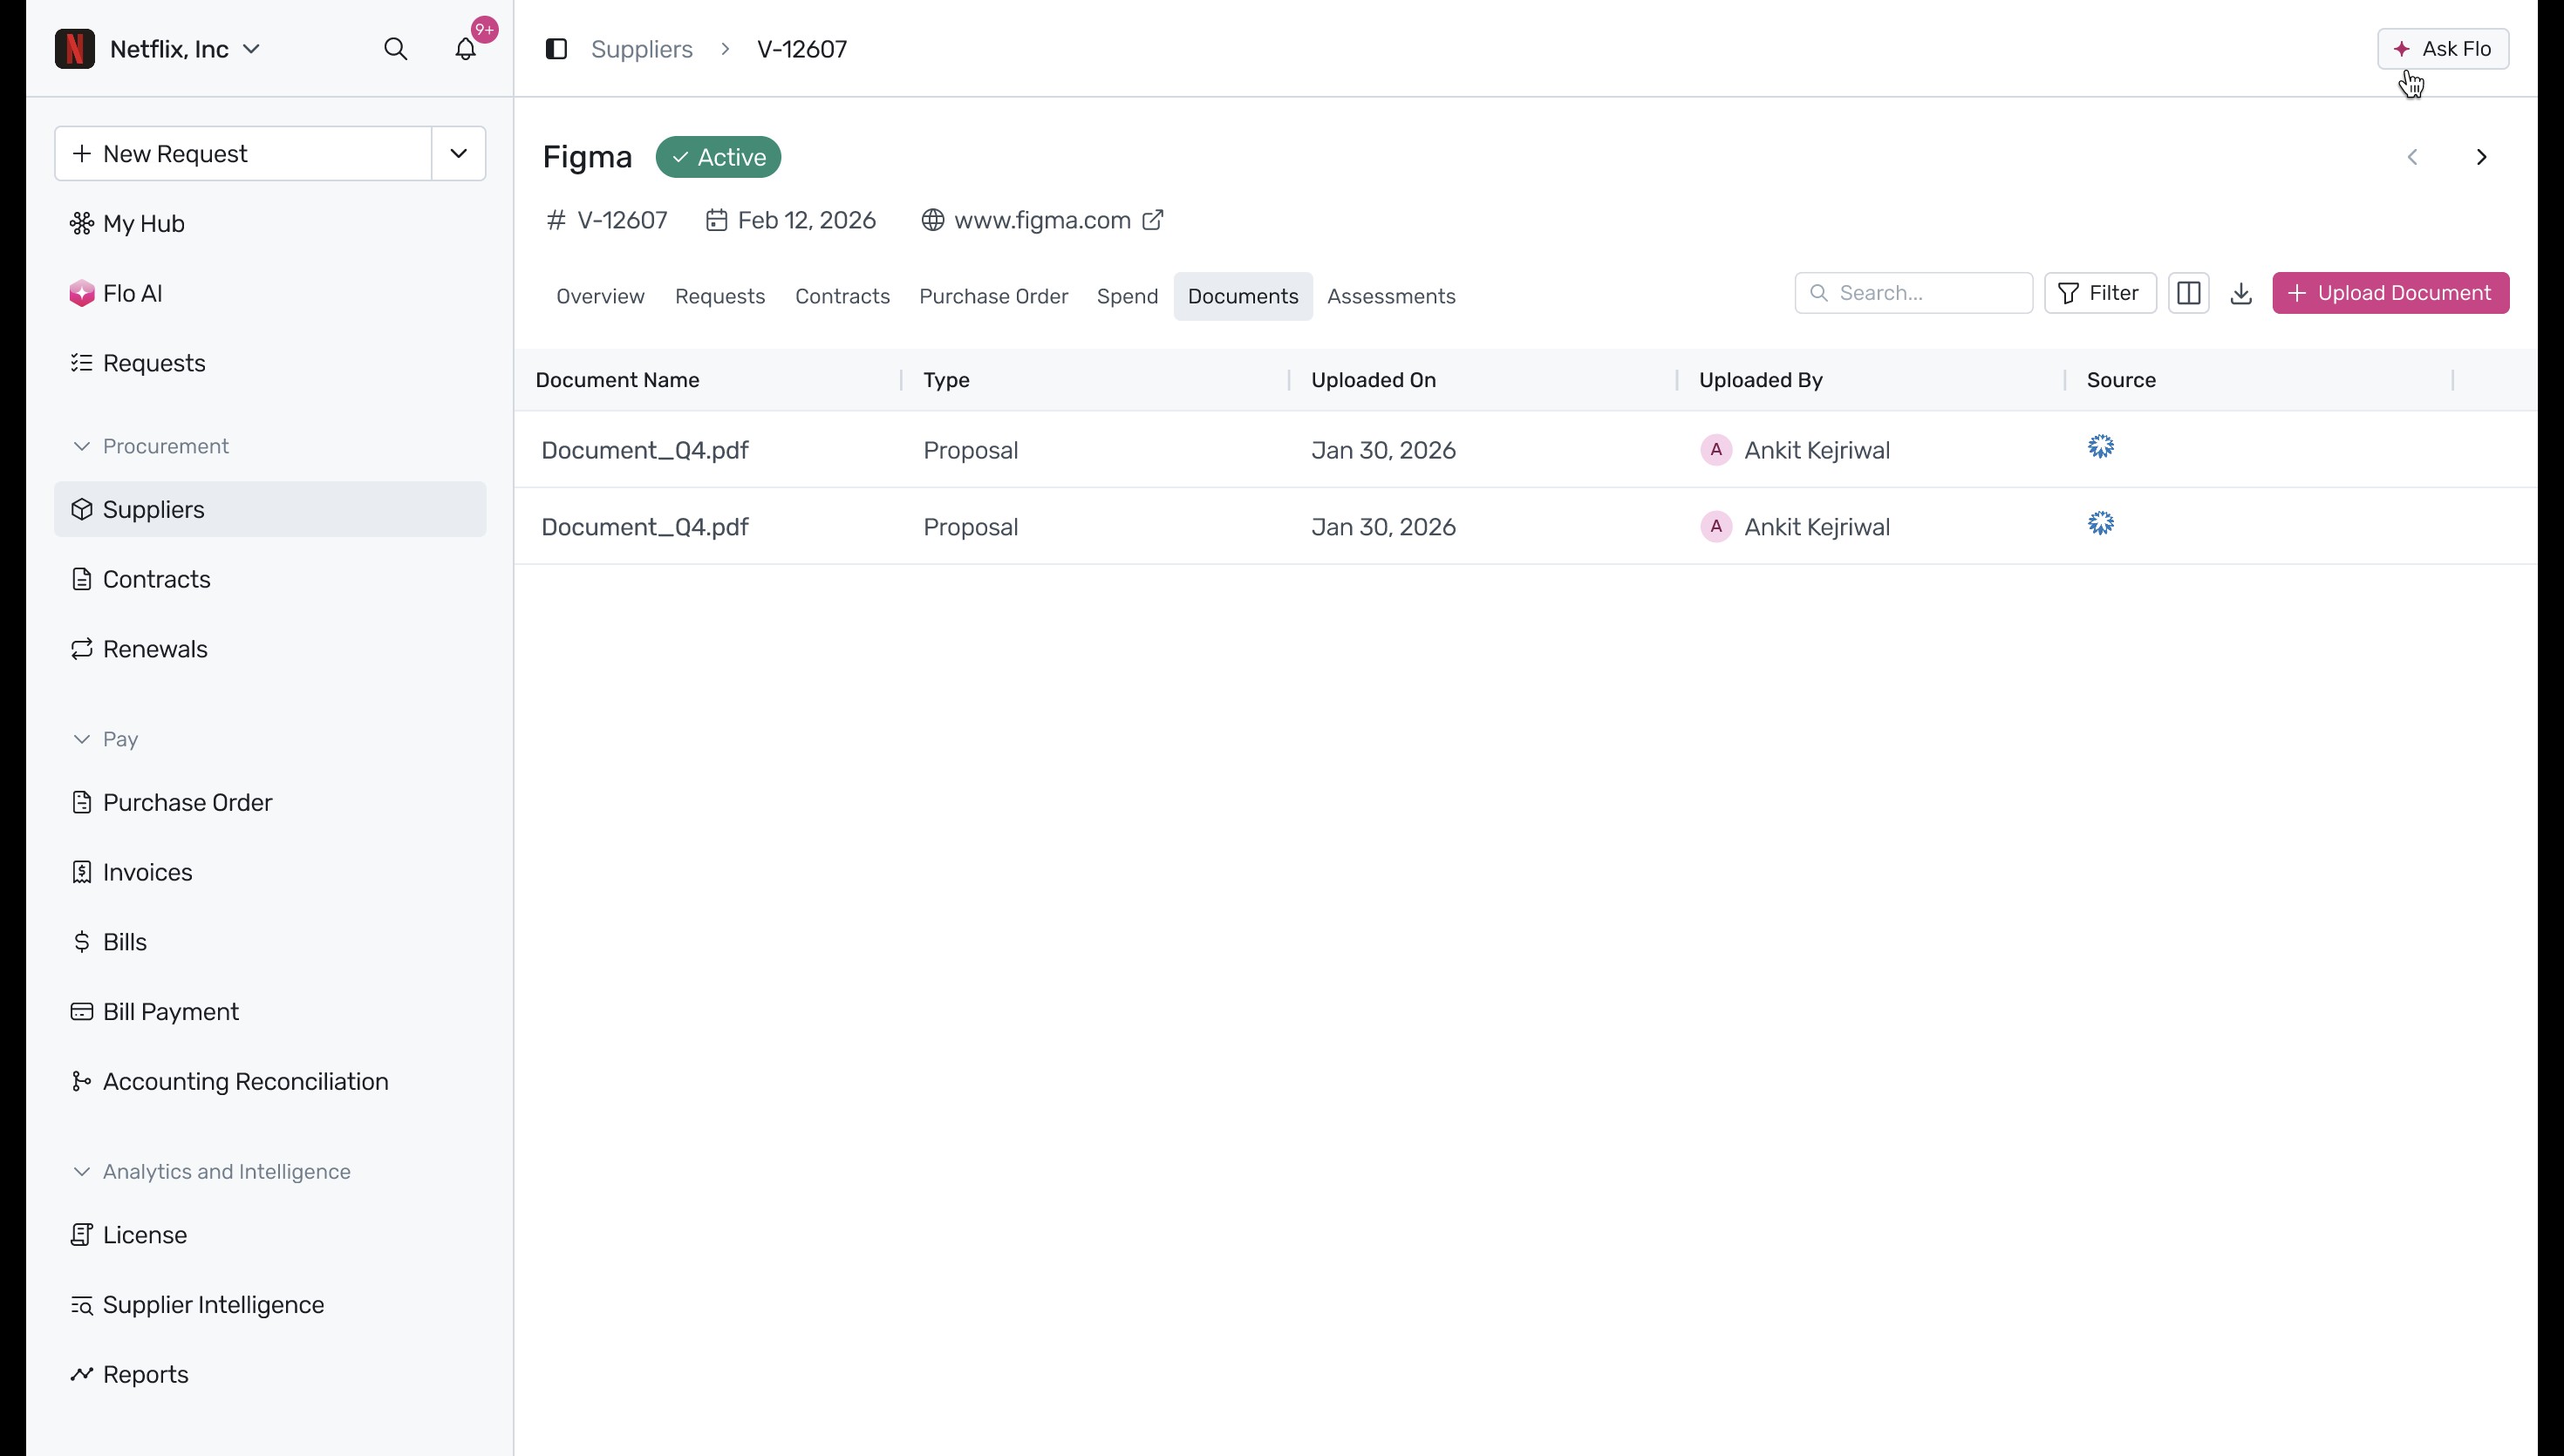Toggle the sidebar collapse icon

(x=557, y=49)
